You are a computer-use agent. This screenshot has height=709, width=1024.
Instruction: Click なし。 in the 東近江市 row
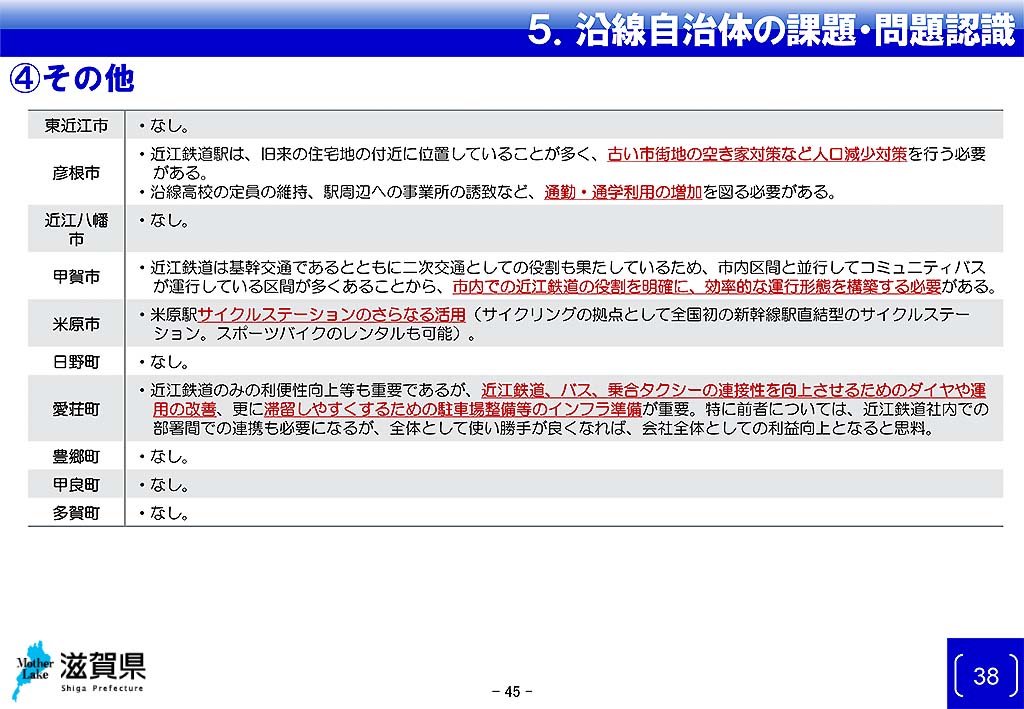169,125
